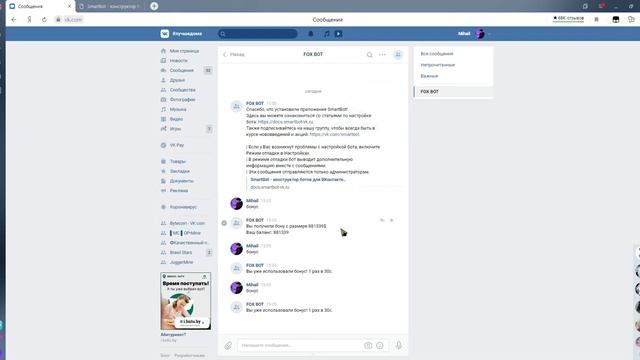Click the microphone voice message icon
Viewport: 640px width, 360px height.
click(x=399, y=345)
